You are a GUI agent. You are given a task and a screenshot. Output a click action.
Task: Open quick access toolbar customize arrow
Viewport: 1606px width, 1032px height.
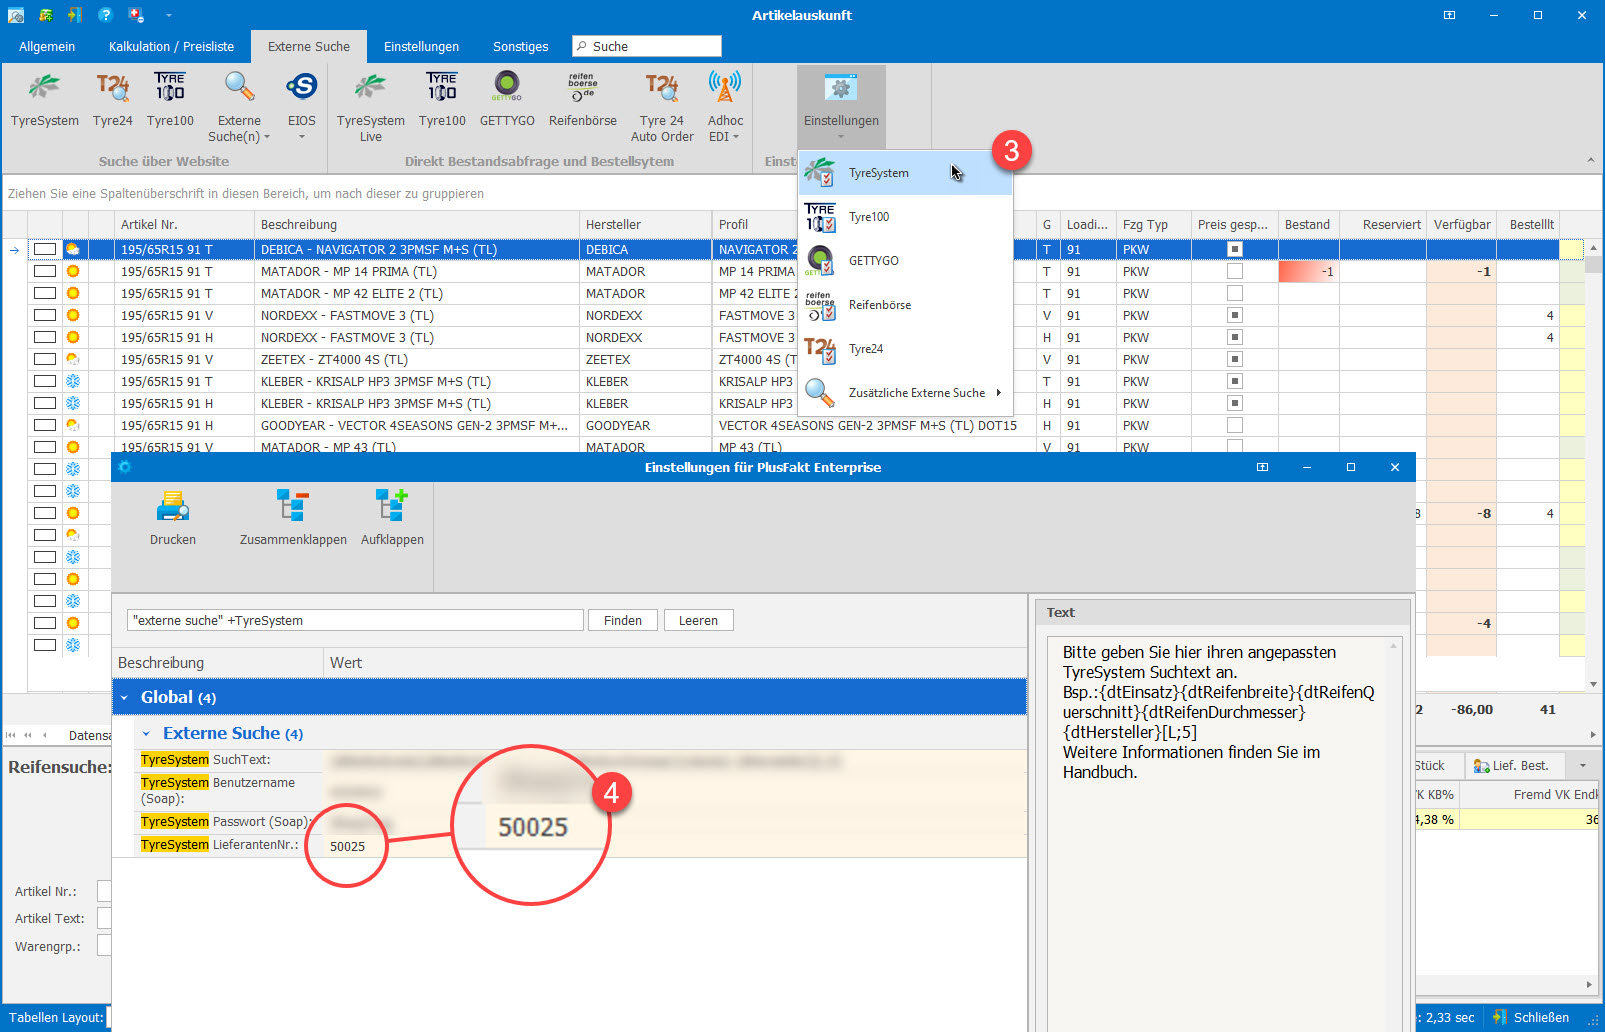point(168,15)
